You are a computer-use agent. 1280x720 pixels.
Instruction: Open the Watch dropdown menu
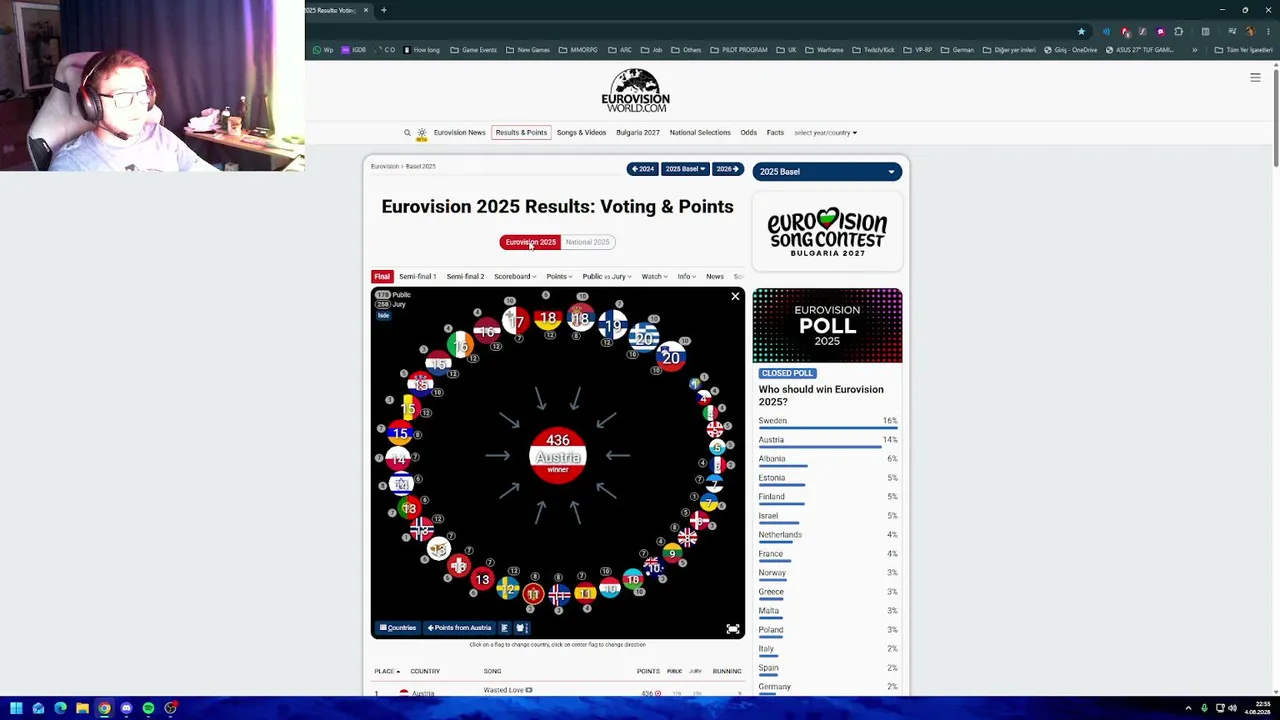[654, 277]
